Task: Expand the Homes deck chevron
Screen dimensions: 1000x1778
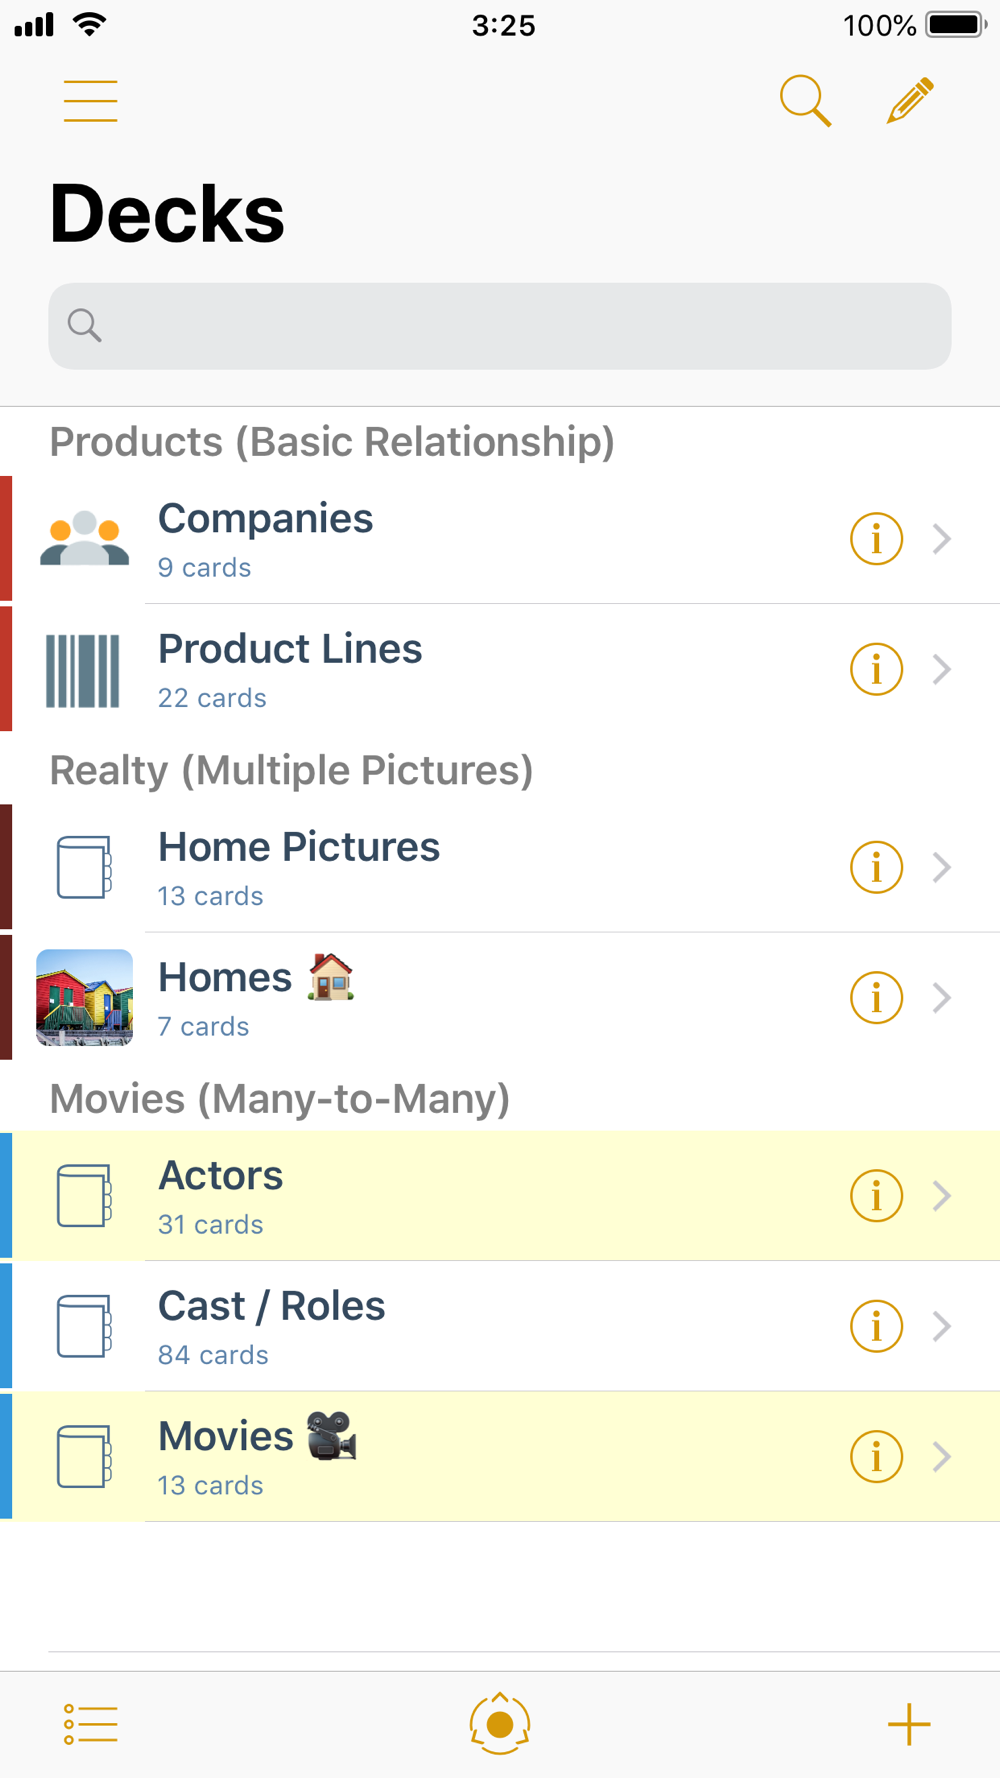Action: (942, 998)
